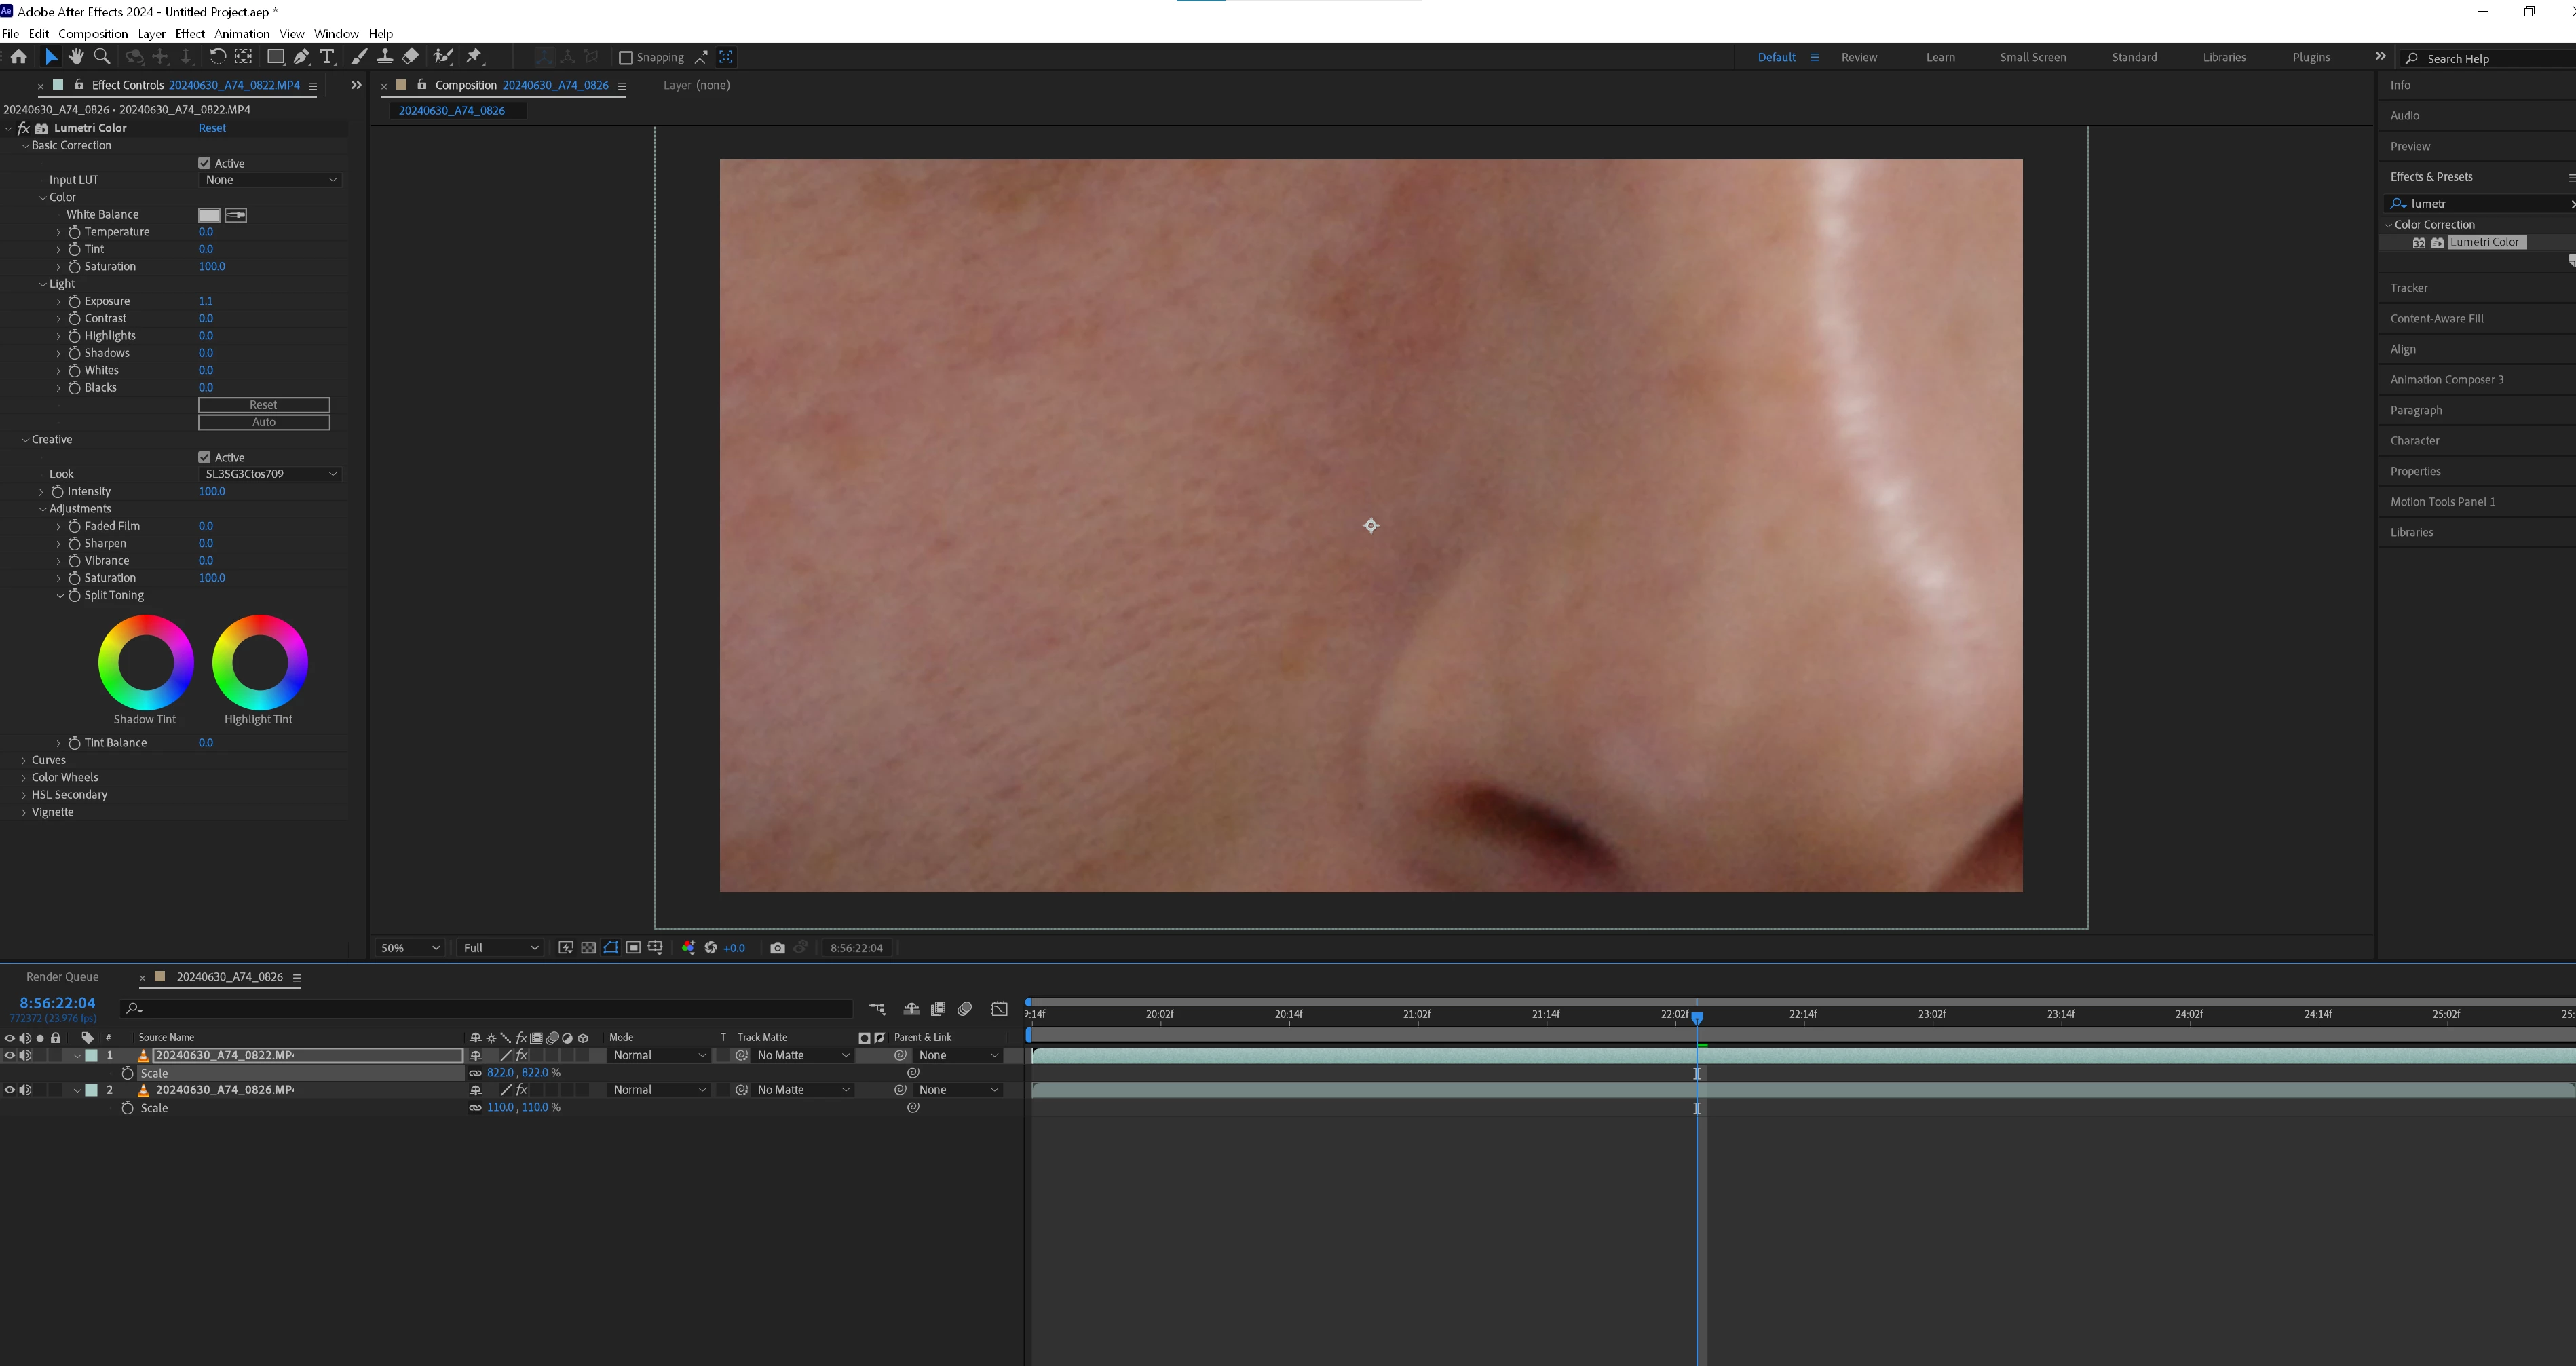Image resolution: width=2576 pixels, height=1366 pixels.
Task: Select the Clone Stamp tool
Action: pos(384,57)
